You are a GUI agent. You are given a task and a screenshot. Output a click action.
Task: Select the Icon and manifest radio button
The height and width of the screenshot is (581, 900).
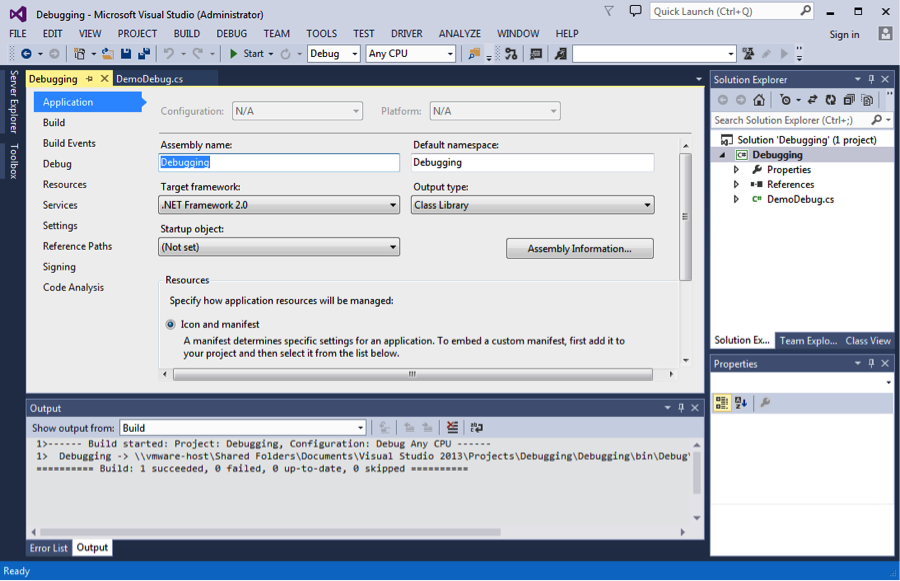pos(170,324)
